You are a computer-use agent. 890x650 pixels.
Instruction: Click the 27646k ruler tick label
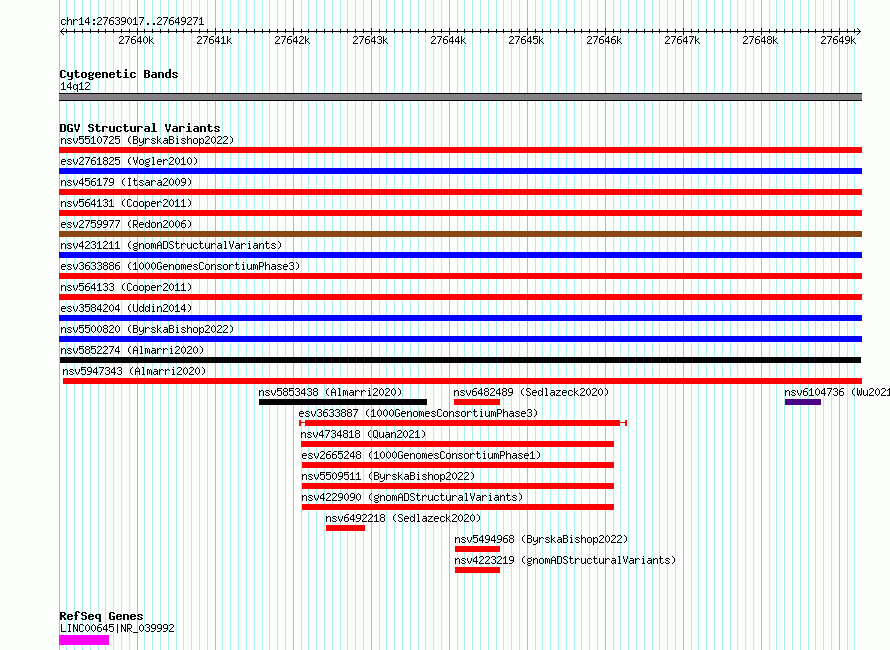coord(604,40)
